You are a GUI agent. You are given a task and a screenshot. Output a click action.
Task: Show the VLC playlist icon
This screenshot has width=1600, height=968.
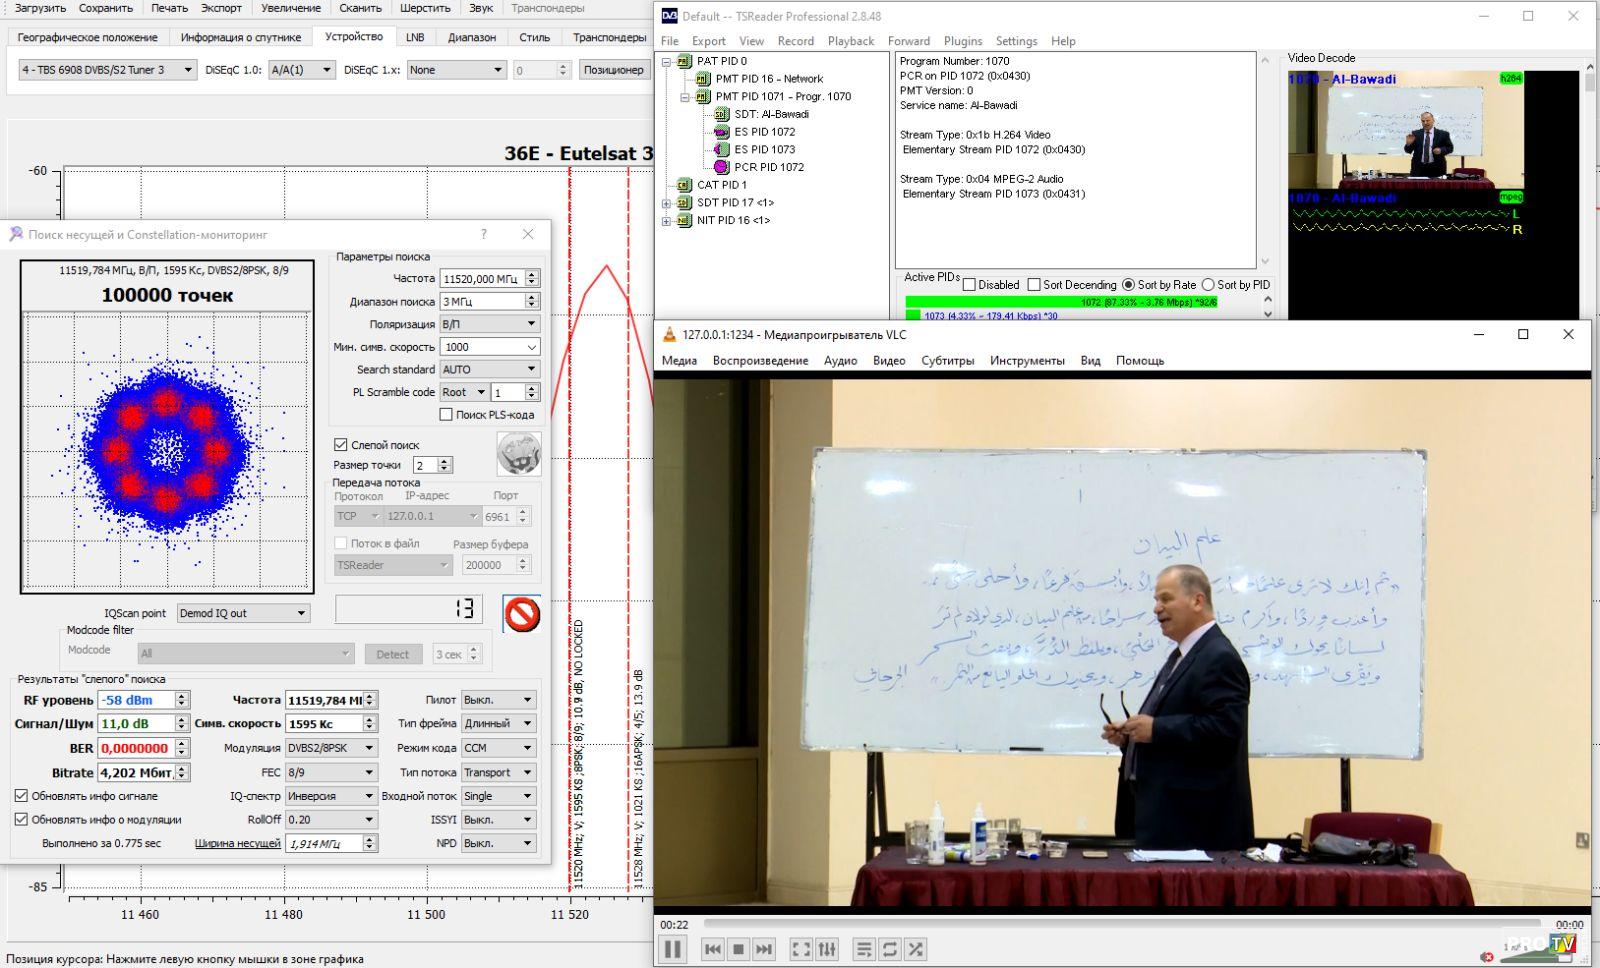864,949
